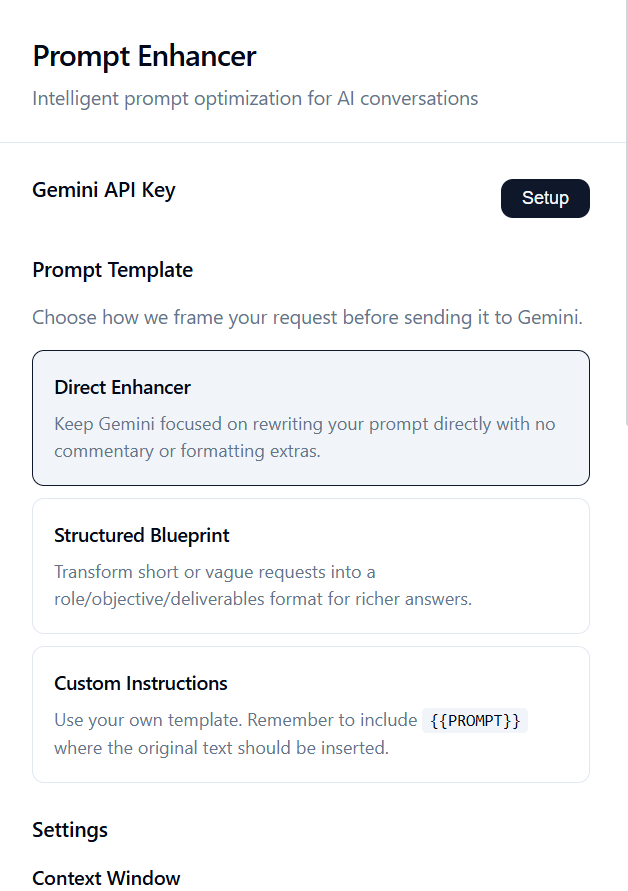
Task: Click the 'Use your own template' description text
Action: coord(235,720)
